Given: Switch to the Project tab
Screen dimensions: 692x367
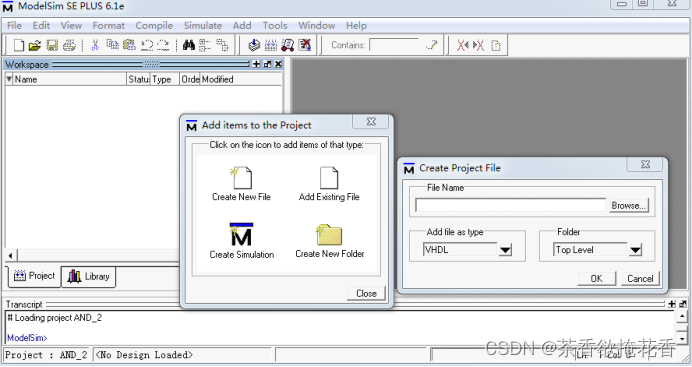Looking at the screenshot, I should 34,276.
